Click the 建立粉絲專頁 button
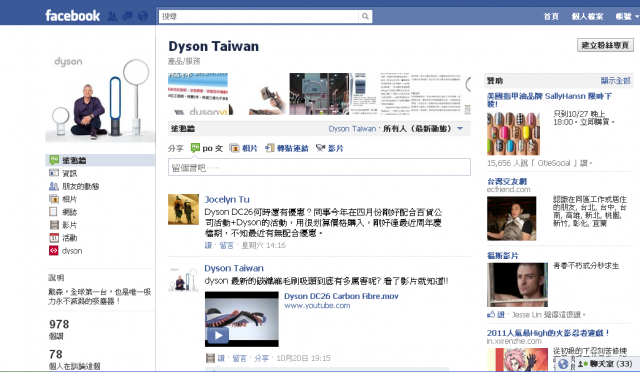 (605, 45)
